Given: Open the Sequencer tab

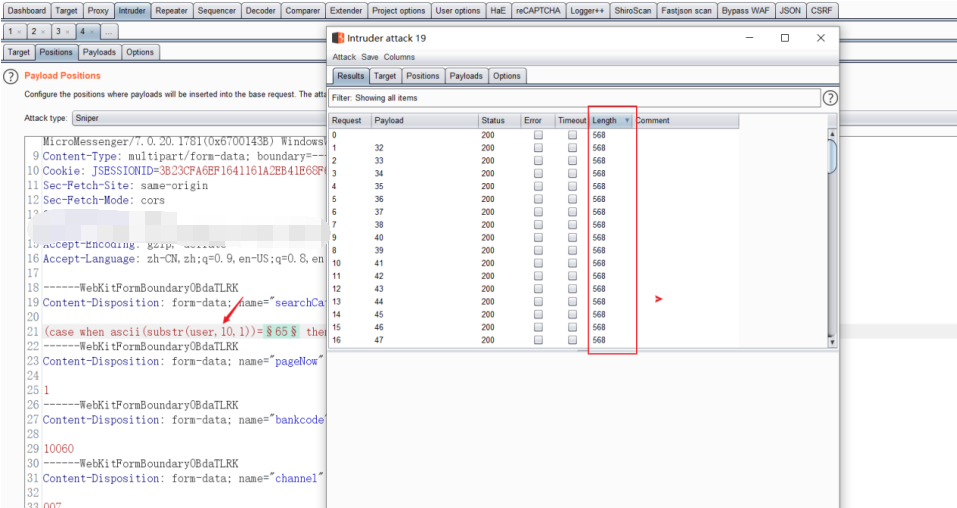Looking at the screenshot, I should (x=217, y=10).
